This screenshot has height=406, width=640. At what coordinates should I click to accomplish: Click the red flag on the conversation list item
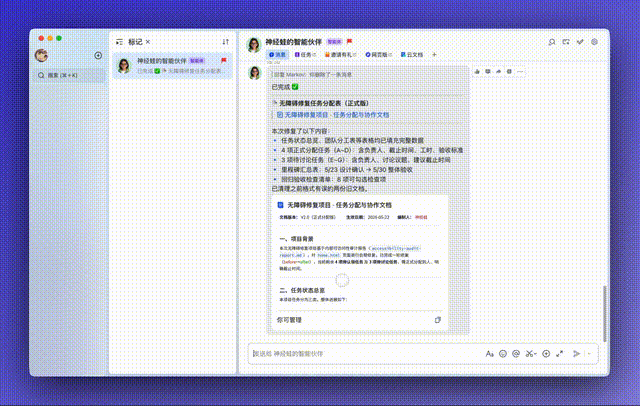pos(224,60)
